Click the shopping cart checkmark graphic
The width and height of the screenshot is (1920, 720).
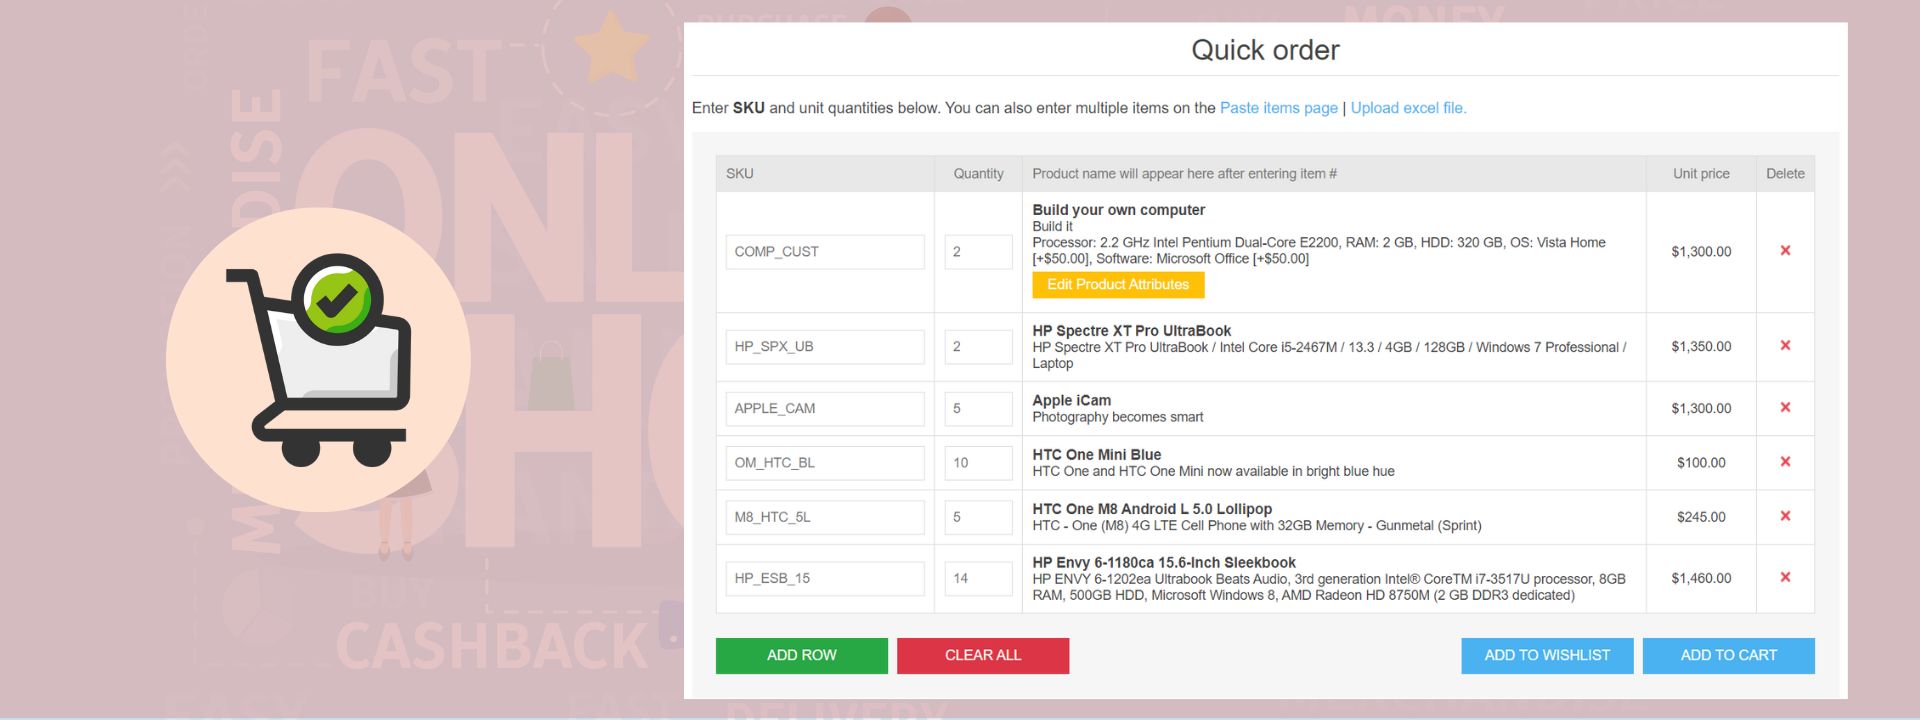319,359
